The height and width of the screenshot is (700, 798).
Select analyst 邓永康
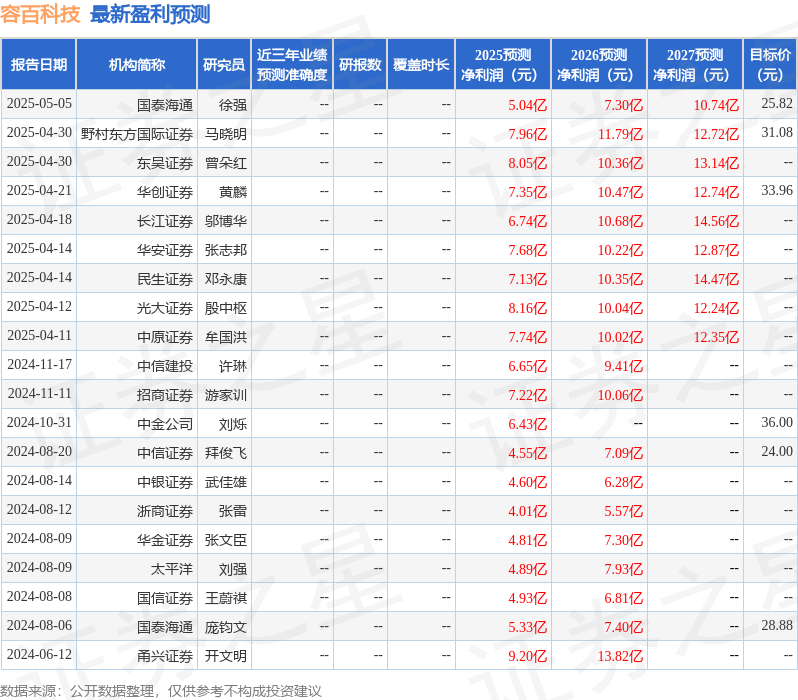point(226,279)
